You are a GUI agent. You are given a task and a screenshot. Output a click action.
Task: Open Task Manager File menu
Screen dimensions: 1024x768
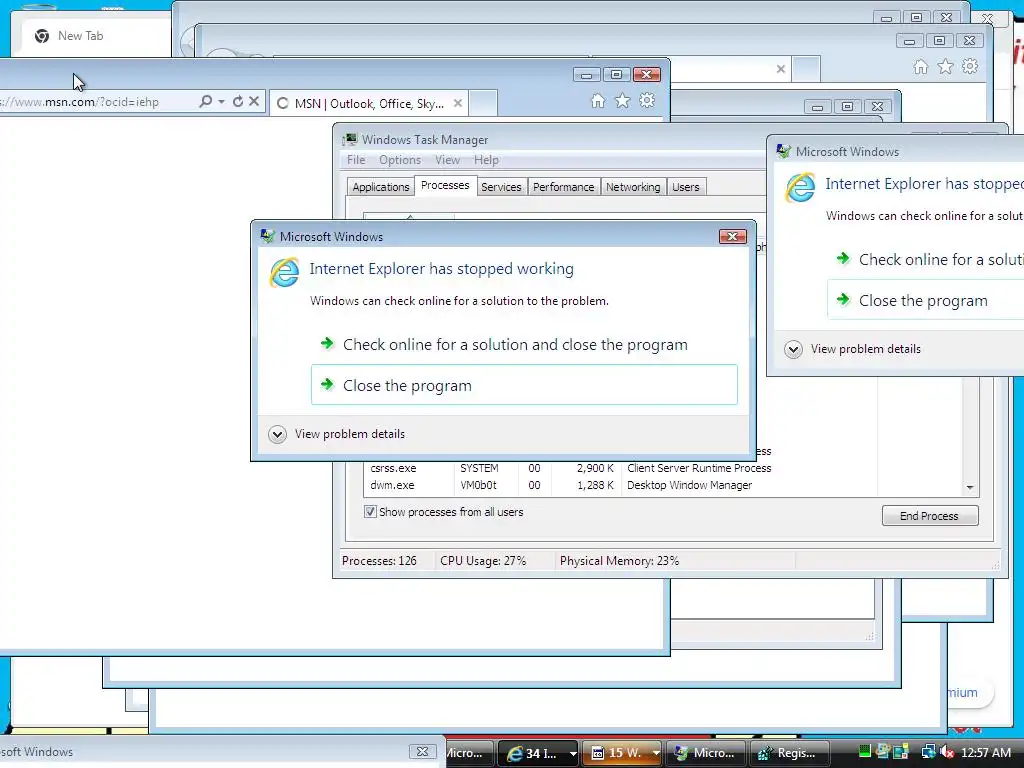(356, 160)
